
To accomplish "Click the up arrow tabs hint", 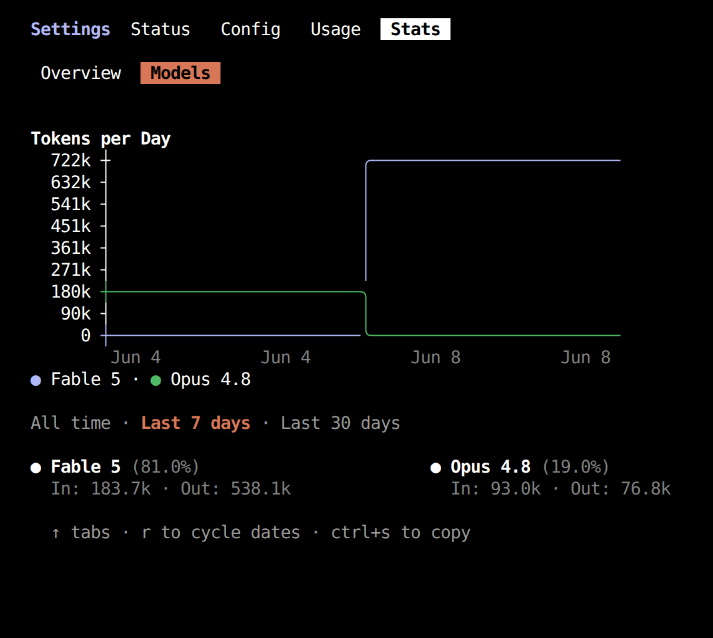I will pos(80,532).
